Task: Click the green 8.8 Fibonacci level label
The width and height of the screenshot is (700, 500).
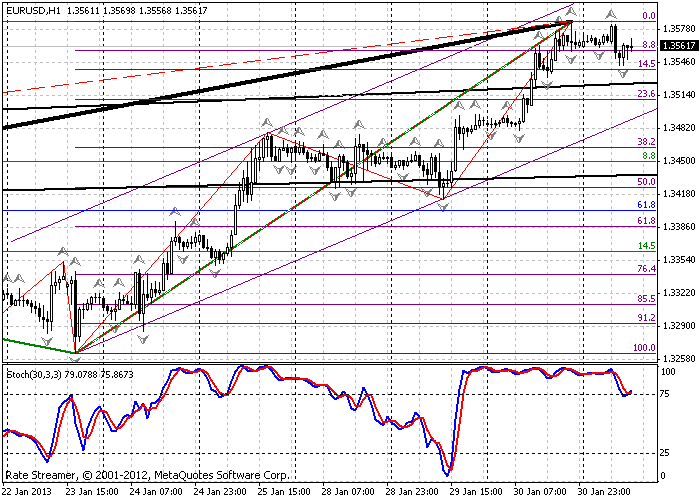Action: coord(649,156)
